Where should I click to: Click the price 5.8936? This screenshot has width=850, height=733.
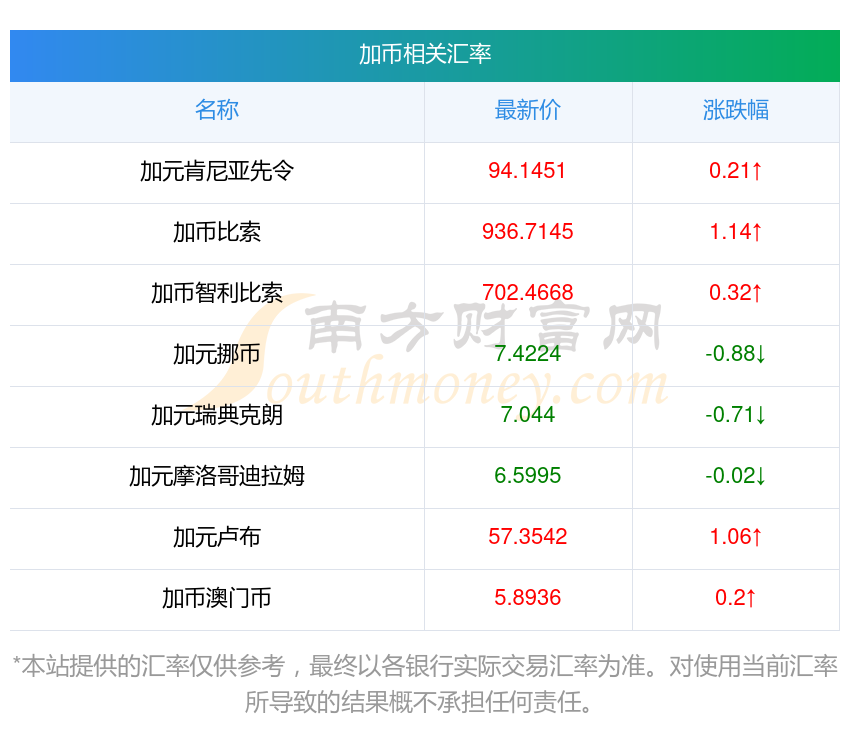527,598
